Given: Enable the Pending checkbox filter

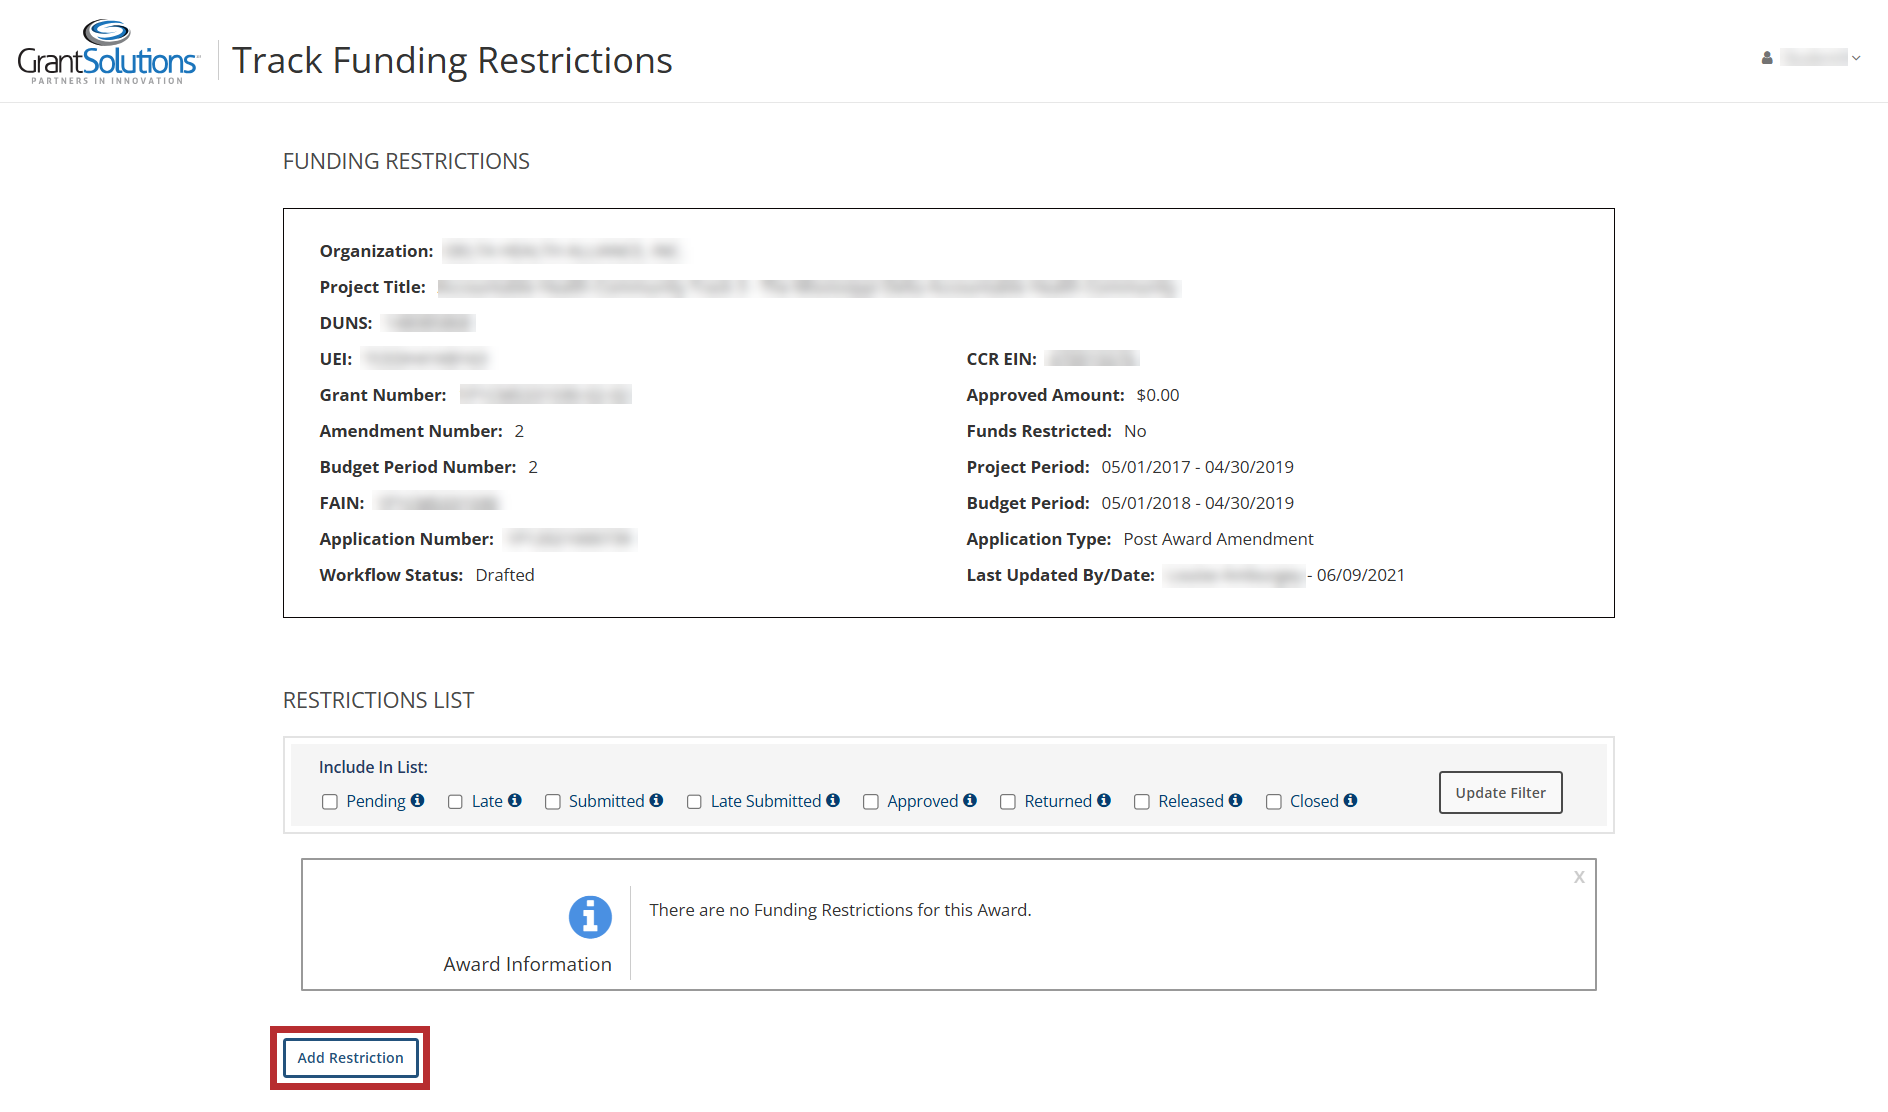Looking at the screenshot, I should pos(330,802).
